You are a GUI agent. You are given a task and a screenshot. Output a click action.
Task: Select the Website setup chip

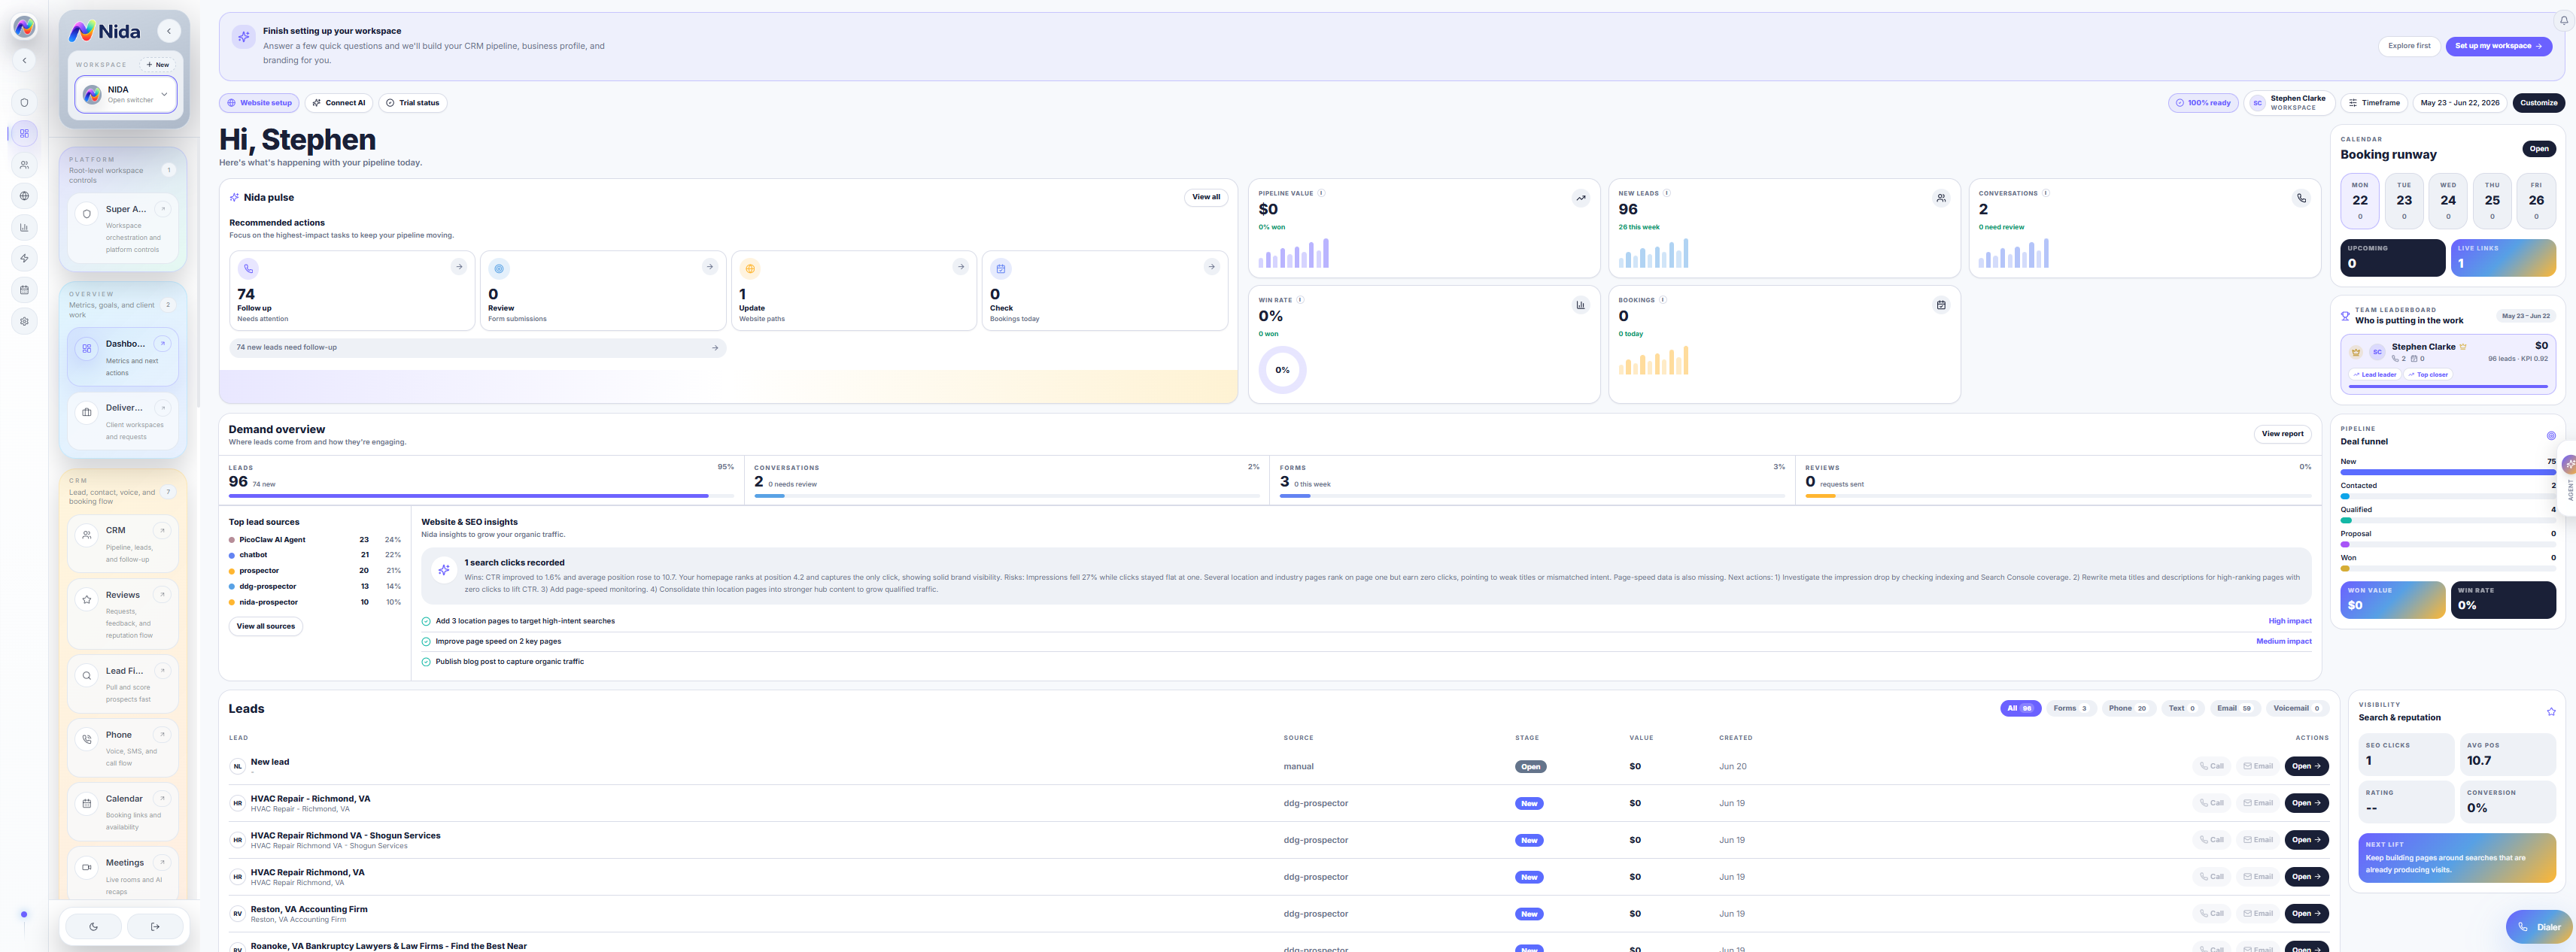[x=259, y=103]
